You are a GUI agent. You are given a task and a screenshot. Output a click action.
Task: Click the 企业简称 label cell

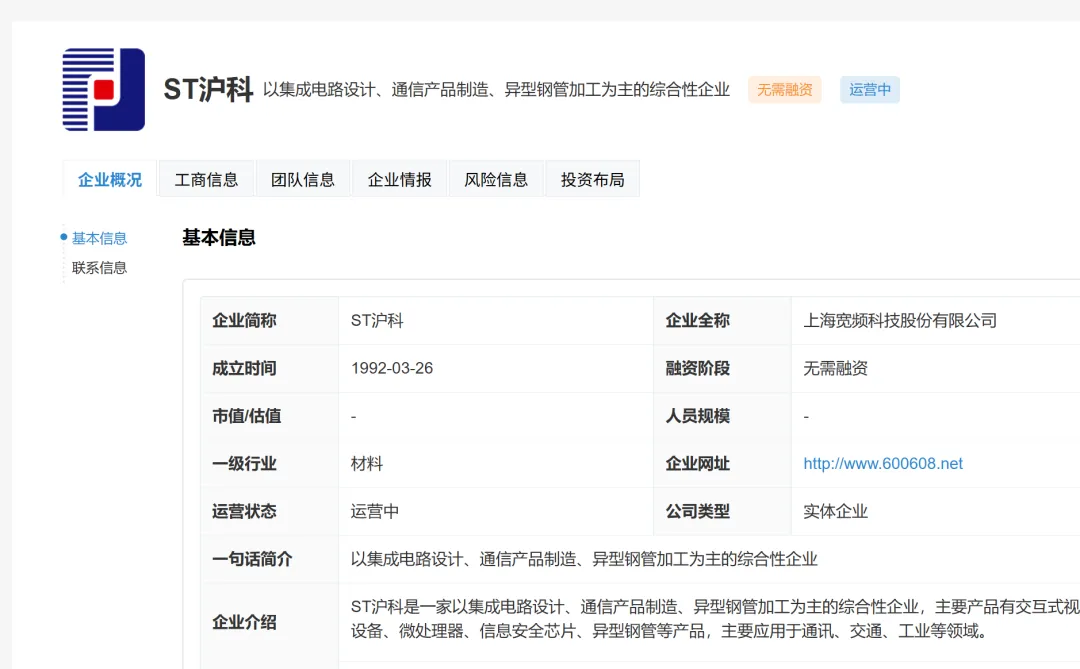[269, 320]
